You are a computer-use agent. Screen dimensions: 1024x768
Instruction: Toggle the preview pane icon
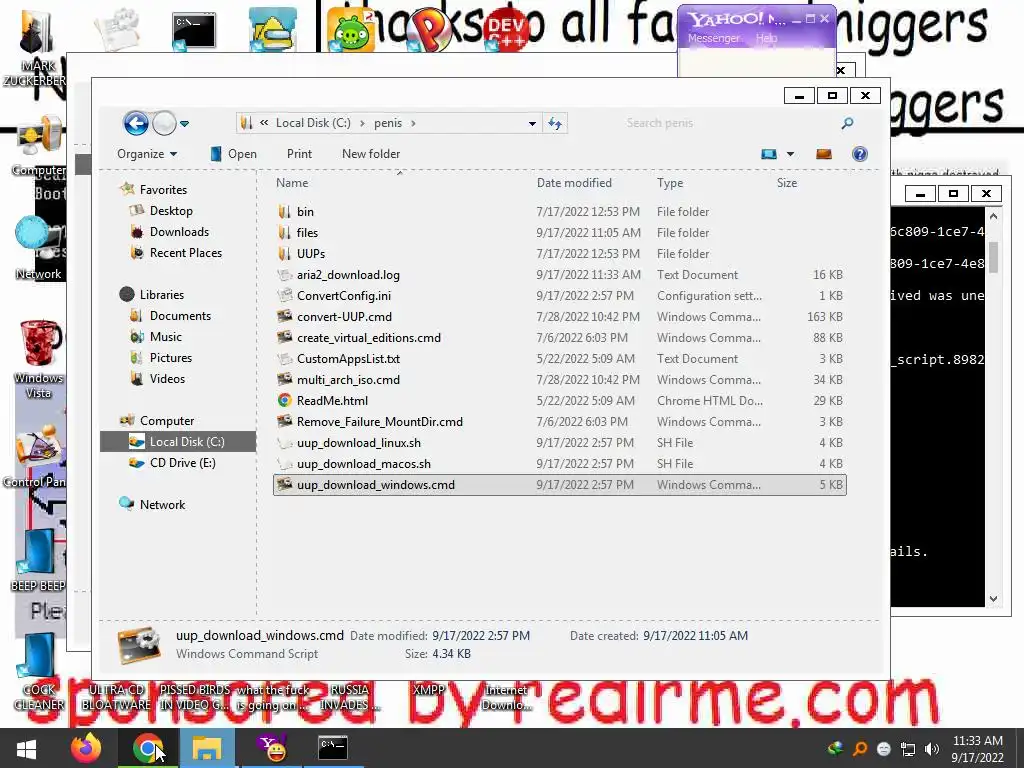click(x=824, y=154)
